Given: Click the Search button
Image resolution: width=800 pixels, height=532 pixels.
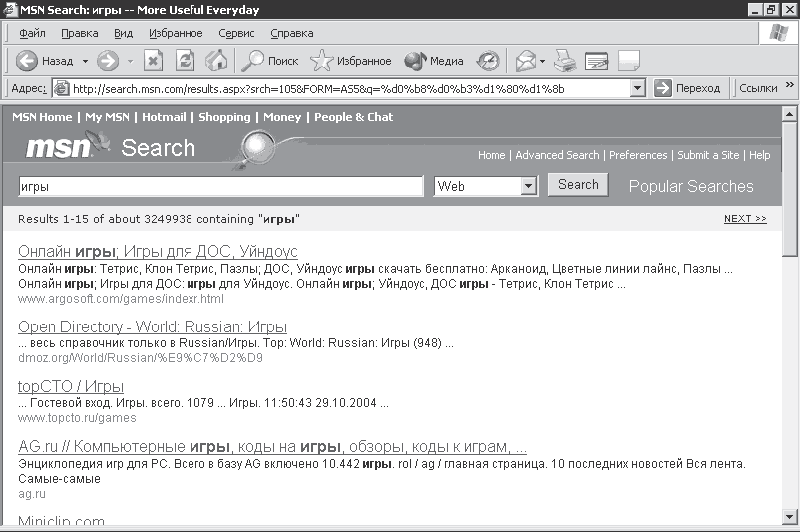Looking at the screenshot, I should point(578,185).
